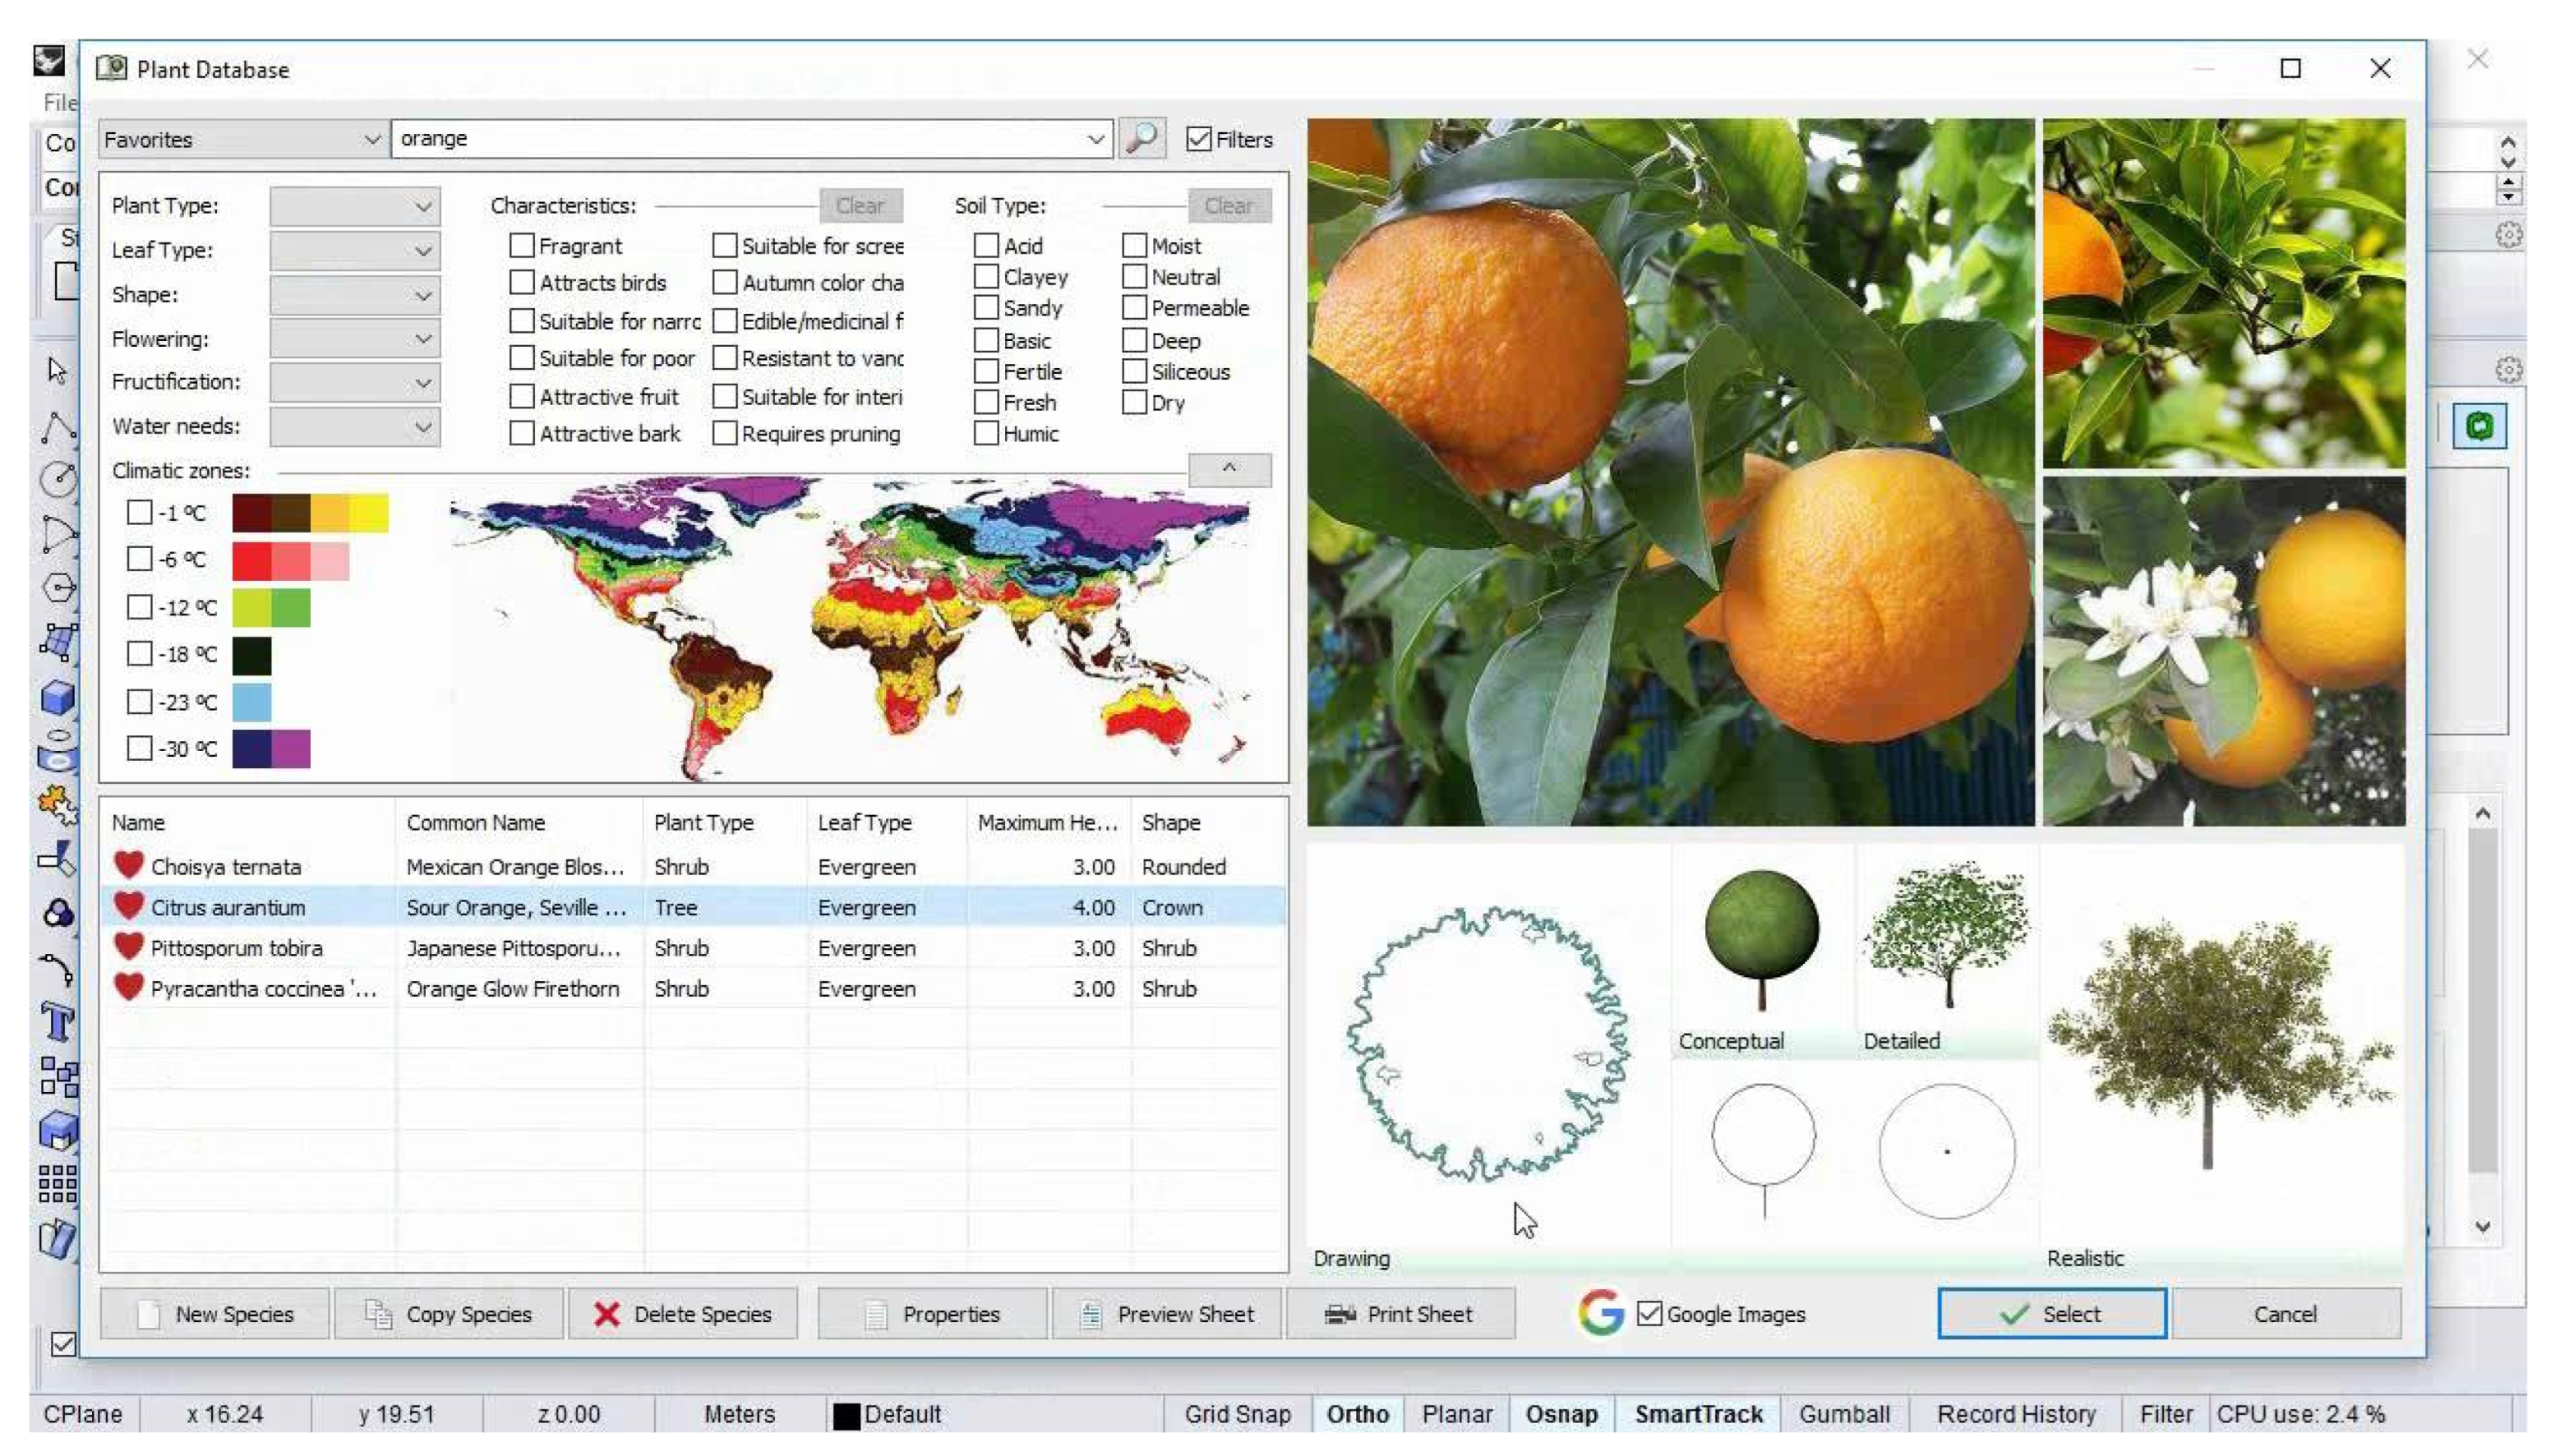2555x1456 pixels.
Task: Click the Print Sheet printer button
Action: pyautogui.click(x=1399, y=1313)
